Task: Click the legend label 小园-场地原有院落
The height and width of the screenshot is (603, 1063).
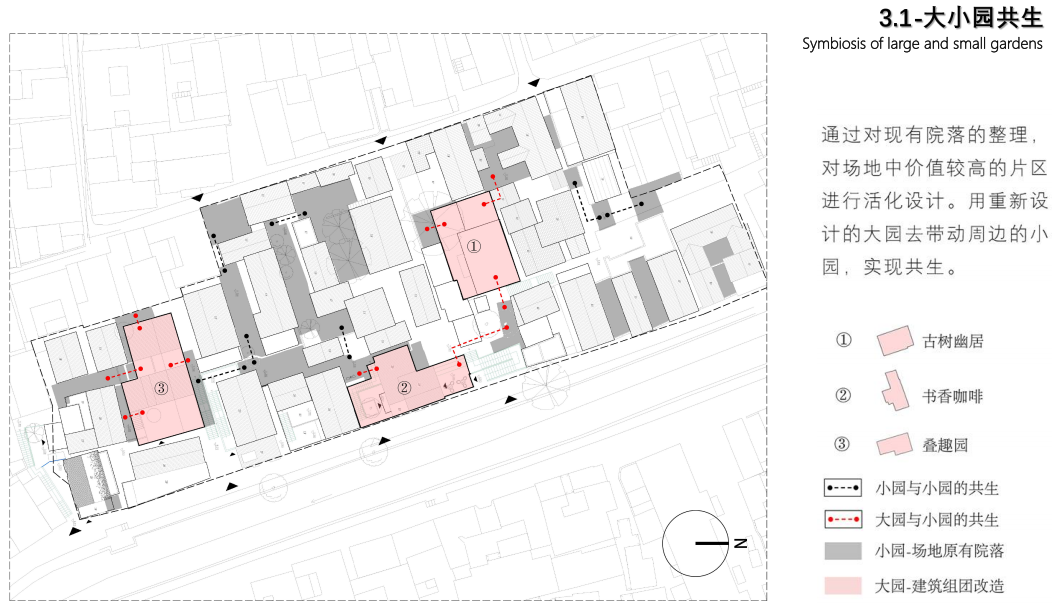Action: tap(940, 551)
